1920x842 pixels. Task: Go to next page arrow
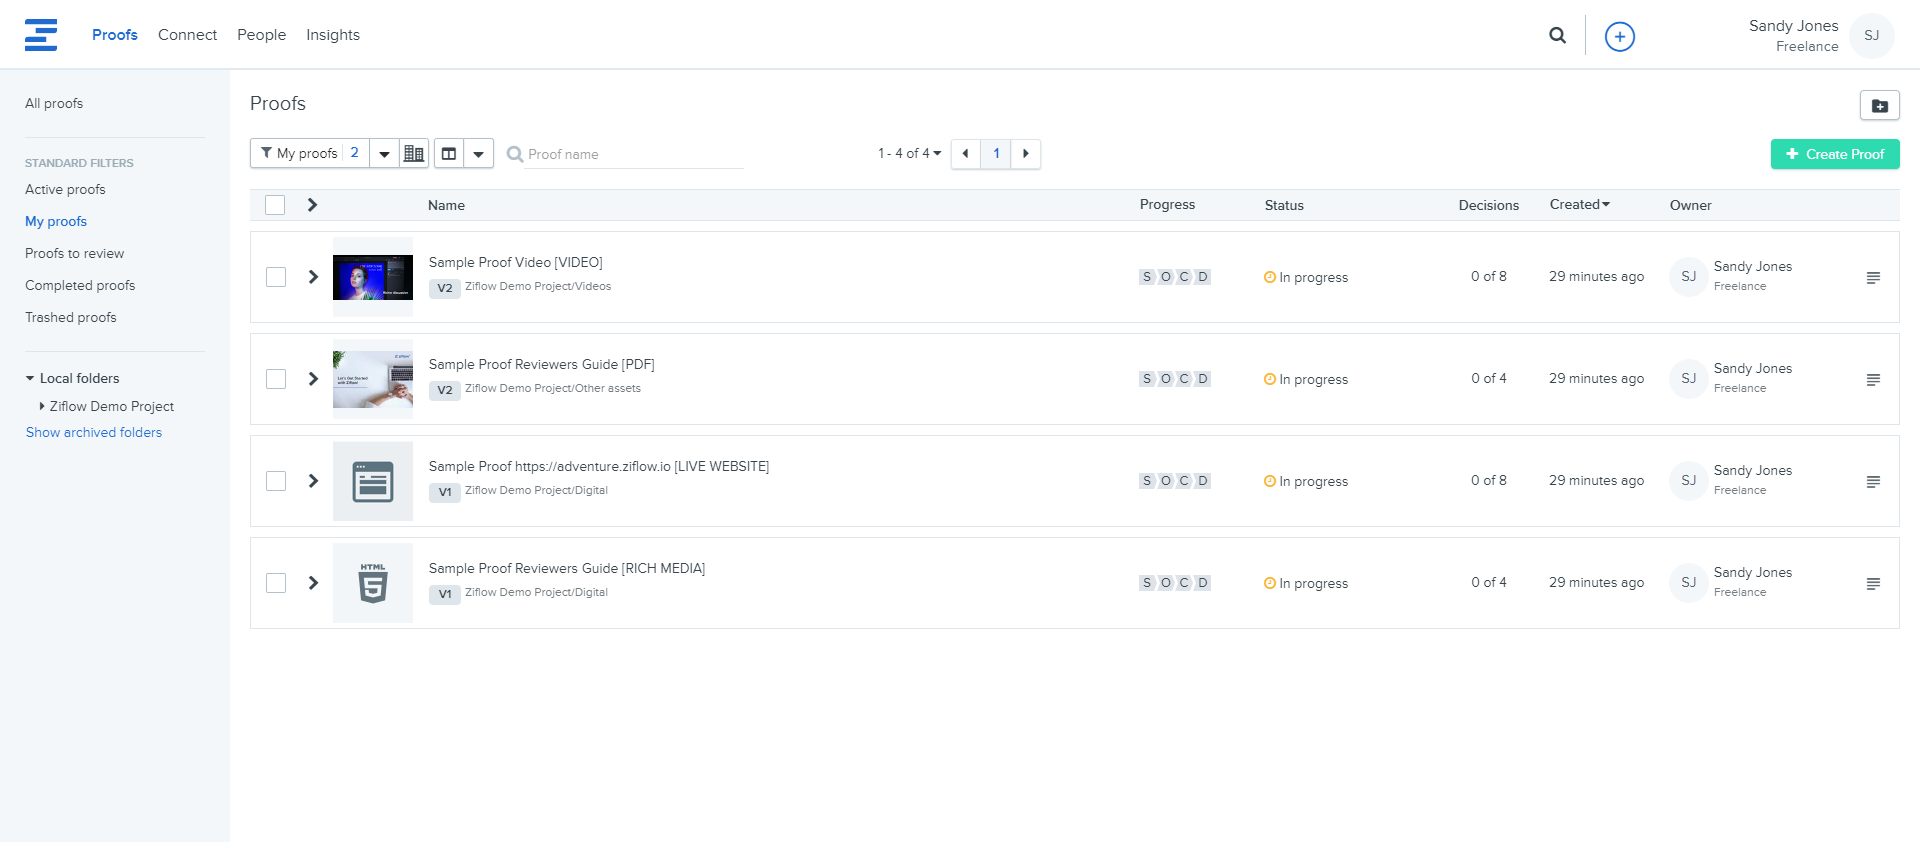point(1025,153)
